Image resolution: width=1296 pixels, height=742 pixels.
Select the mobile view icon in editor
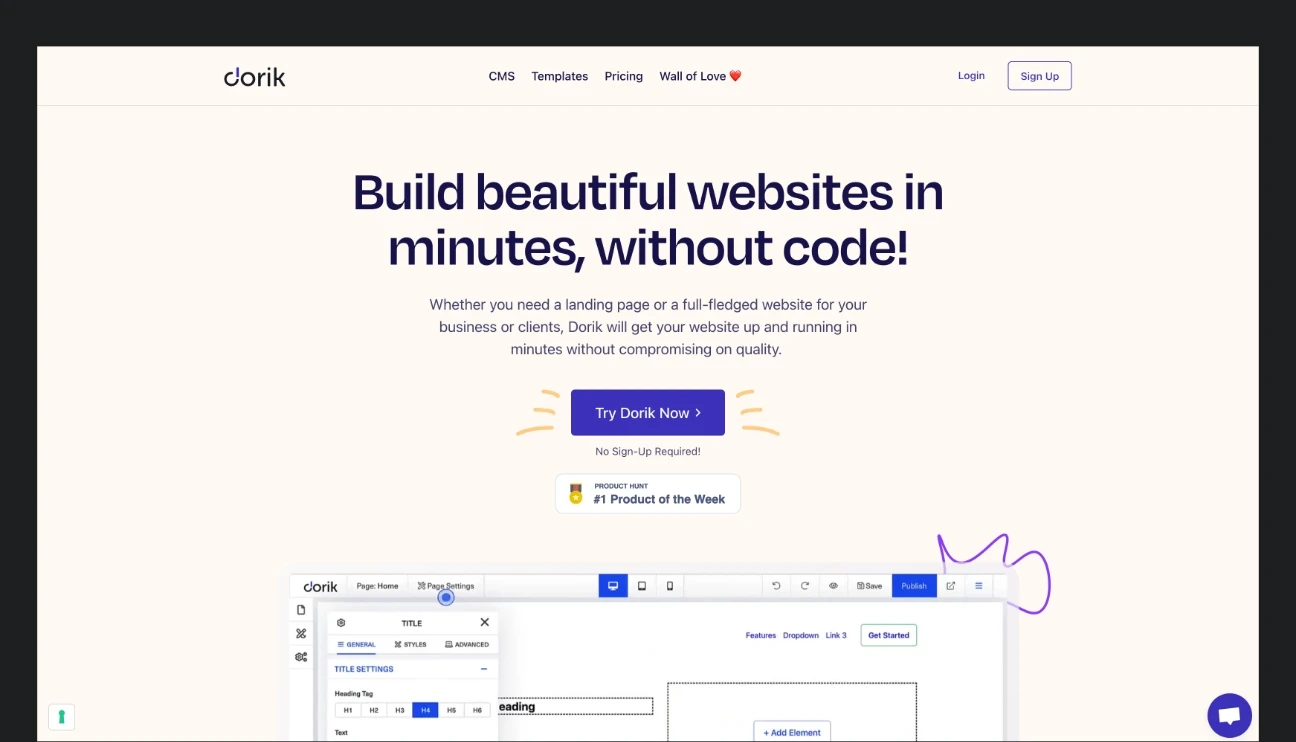(670, 586)
